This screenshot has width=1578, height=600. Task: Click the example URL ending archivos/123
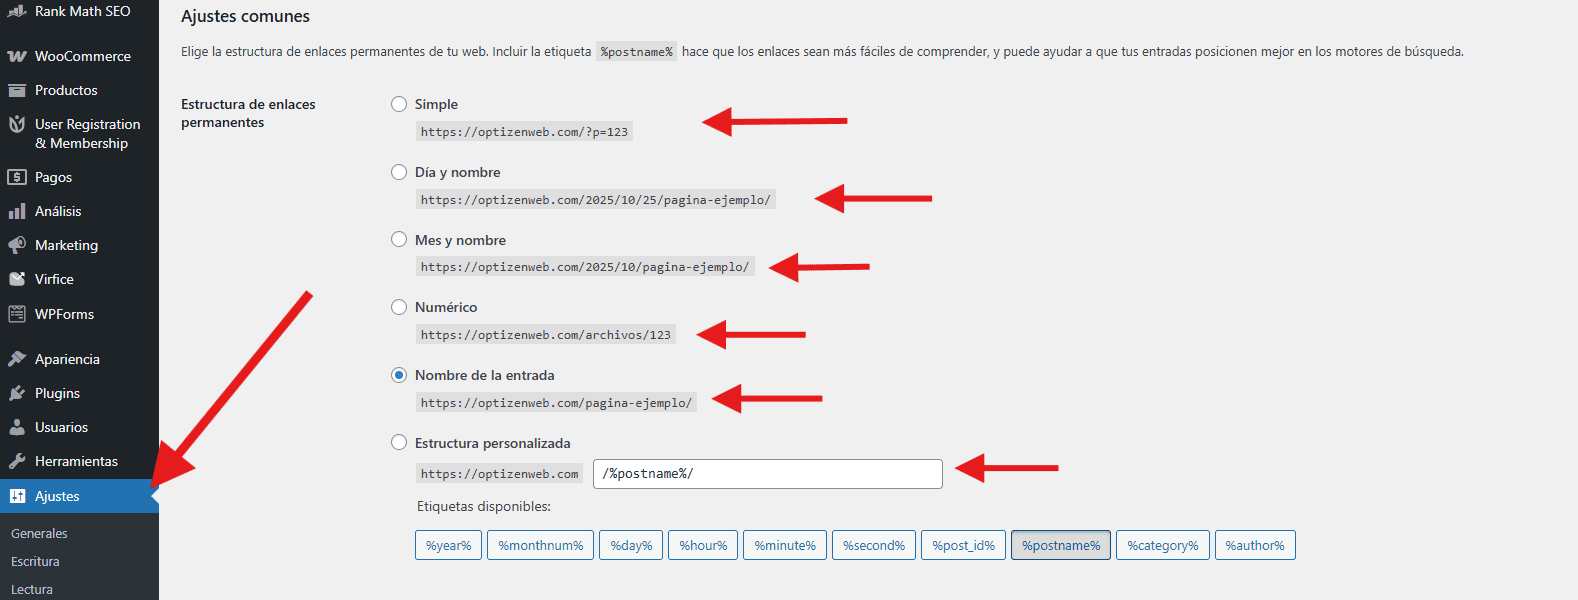click(546, 335)
